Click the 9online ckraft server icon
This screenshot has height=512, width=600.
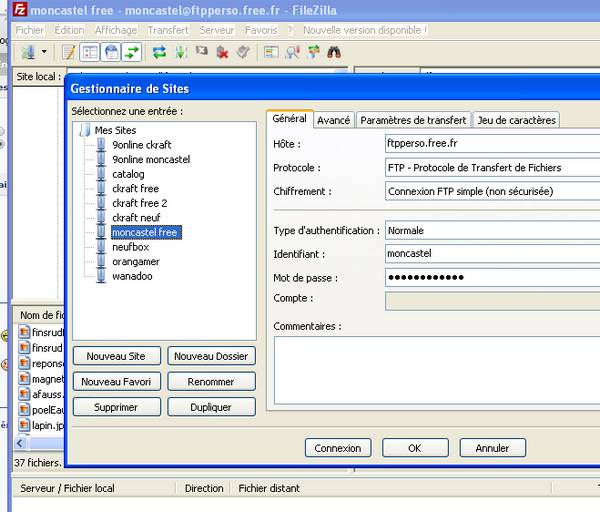[101, 145]
